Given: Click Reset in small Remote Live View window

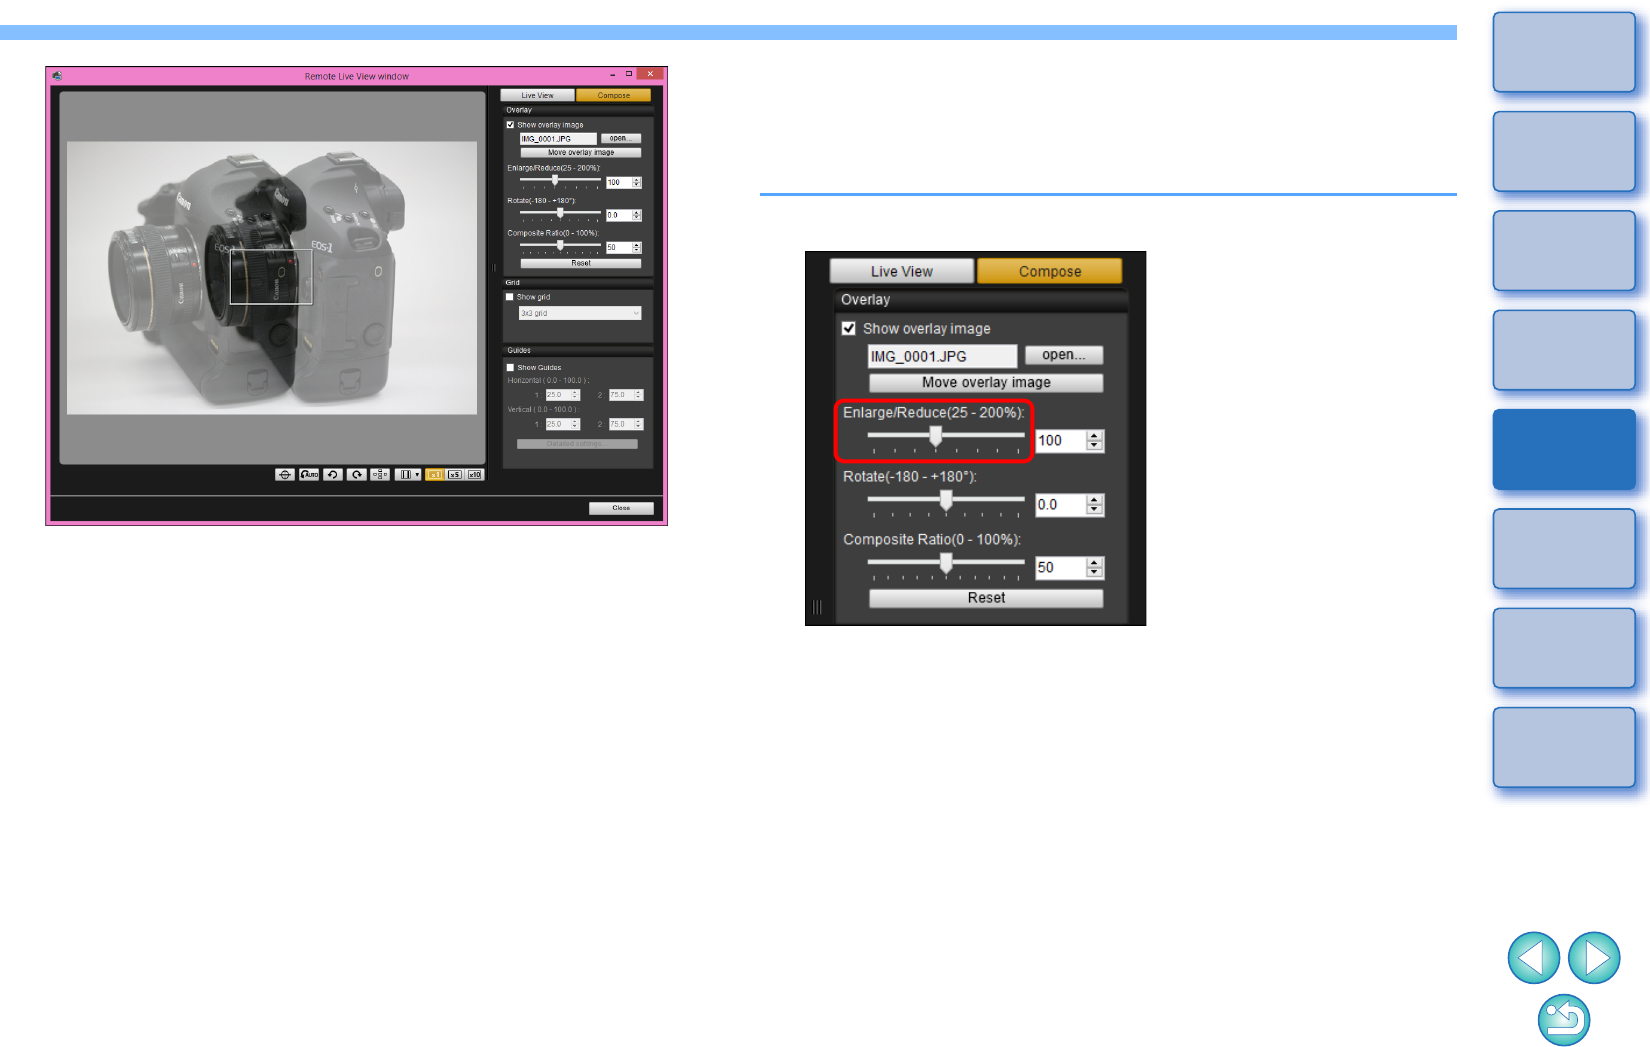Looking at the screenshot, I should click(x=581, y=263).
